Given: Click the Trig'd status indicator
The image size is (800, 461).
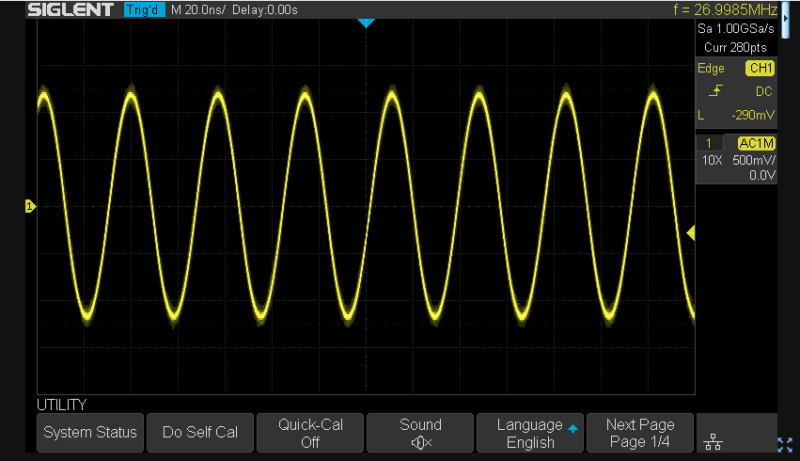Looking at the screenshot, I should tap(145, 10).
